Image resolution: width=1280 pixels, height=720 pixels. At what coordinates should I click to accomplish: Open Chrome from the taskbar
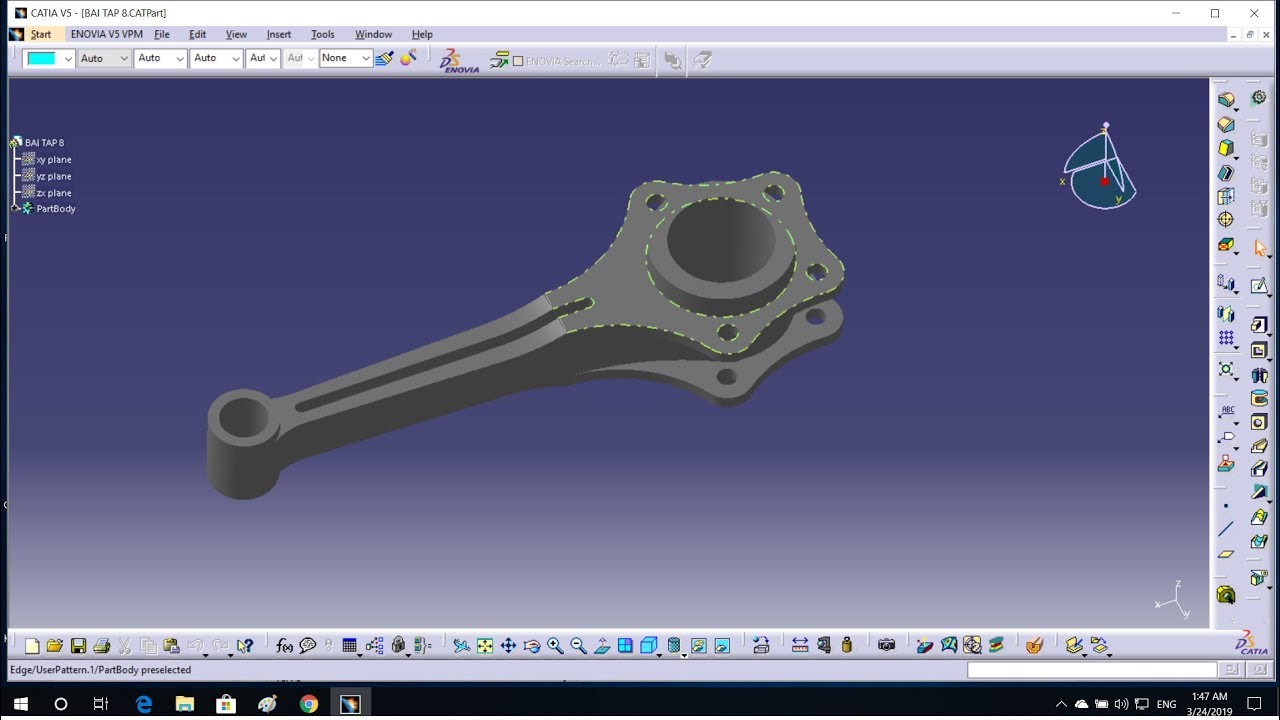308,704
